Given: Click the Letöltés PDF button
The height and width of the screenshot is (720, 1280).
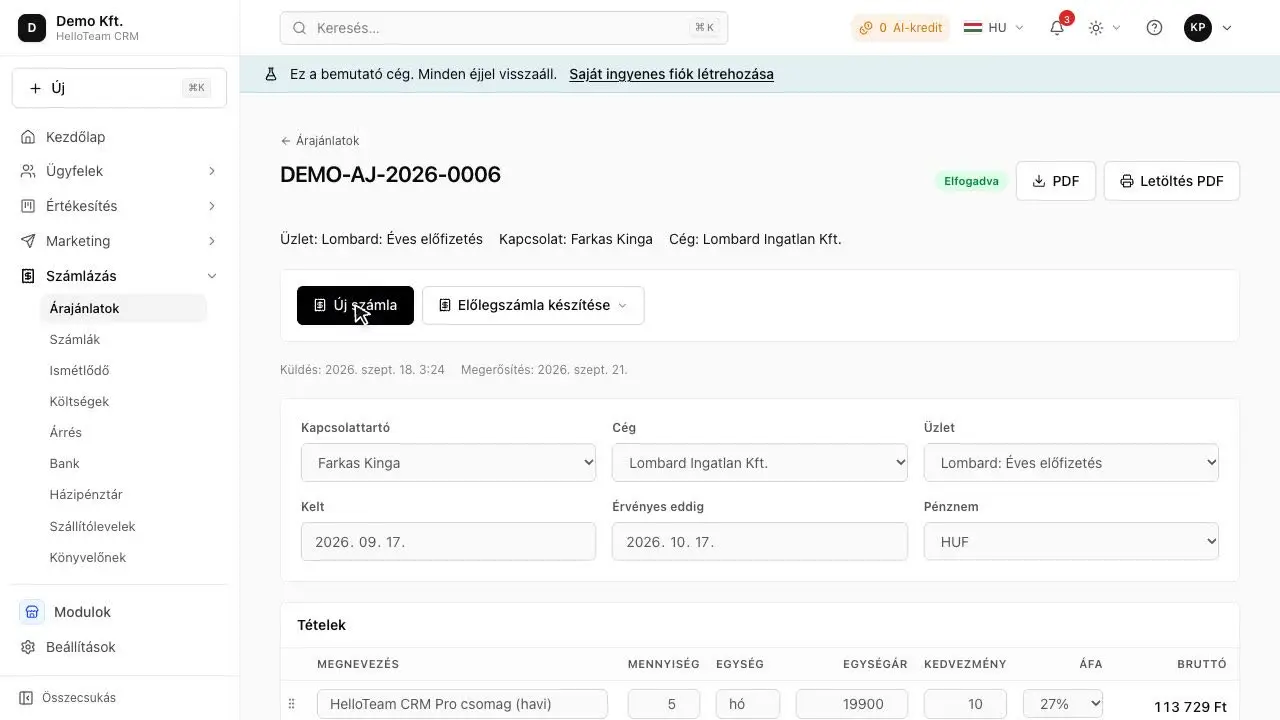Looking at the screenshot, I should [x=1171, y=181].
